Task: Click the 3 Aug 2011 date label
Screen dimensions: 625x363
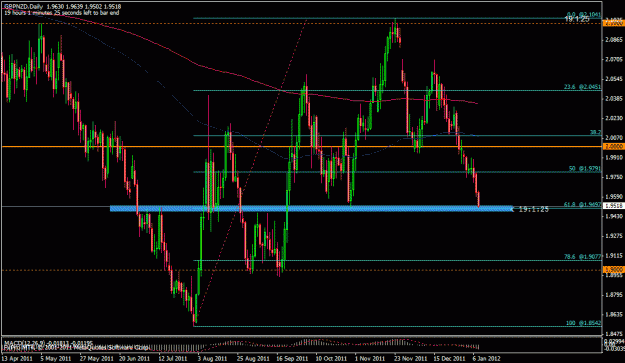Action: (x=212, y=358)
